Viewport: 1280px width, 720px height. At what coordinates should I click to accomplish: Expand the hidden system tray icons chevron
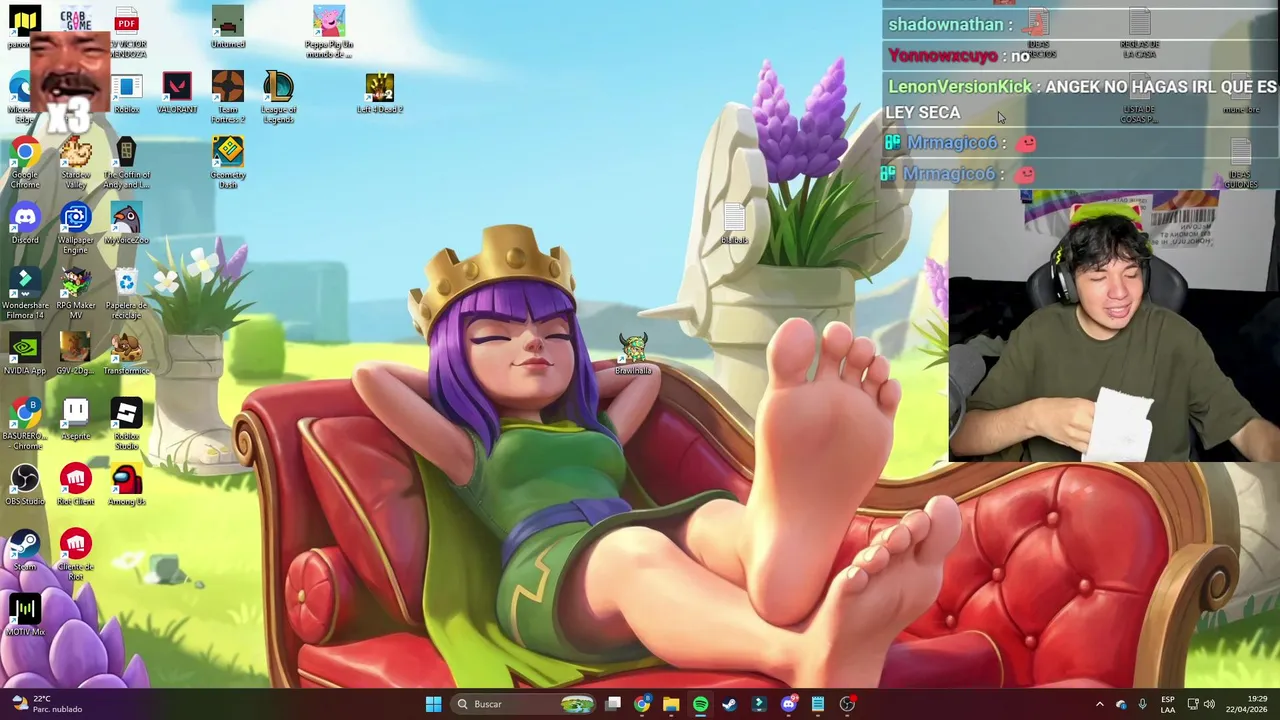(x=1099, y=704)
